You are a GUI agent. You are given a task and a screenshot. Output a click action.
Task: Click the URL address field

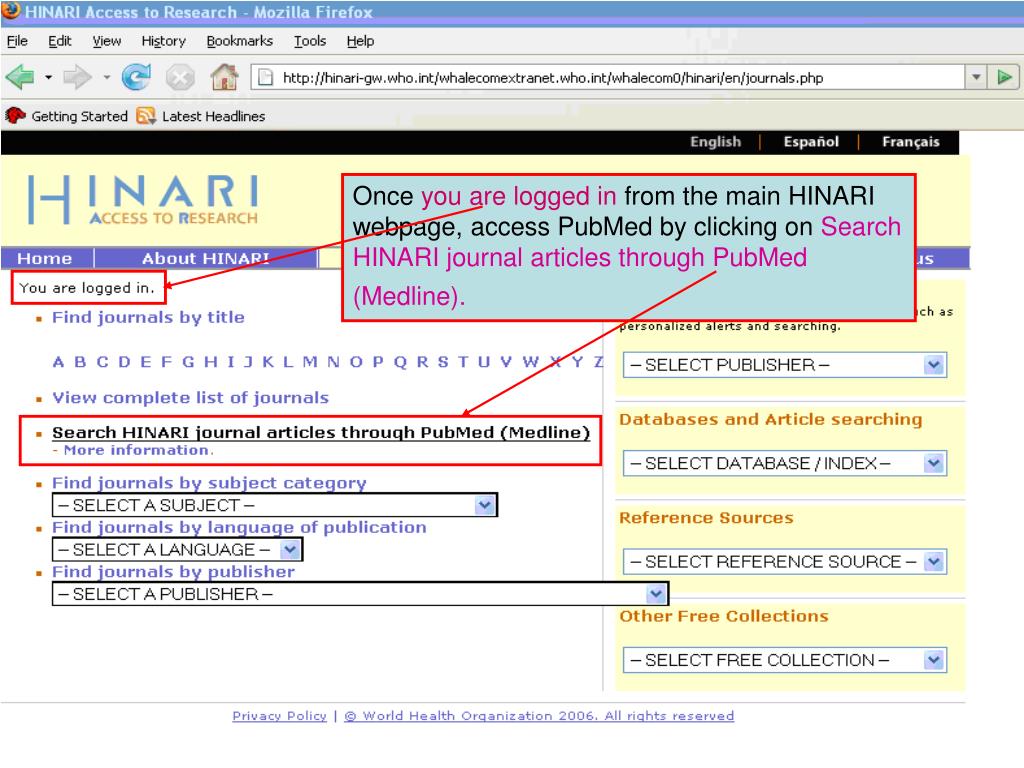tap(607, 78)
